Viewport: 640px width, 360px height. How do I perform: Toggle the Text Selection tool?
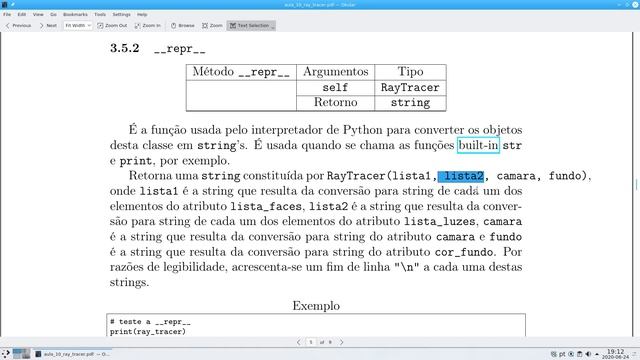(x=249, y=25)
